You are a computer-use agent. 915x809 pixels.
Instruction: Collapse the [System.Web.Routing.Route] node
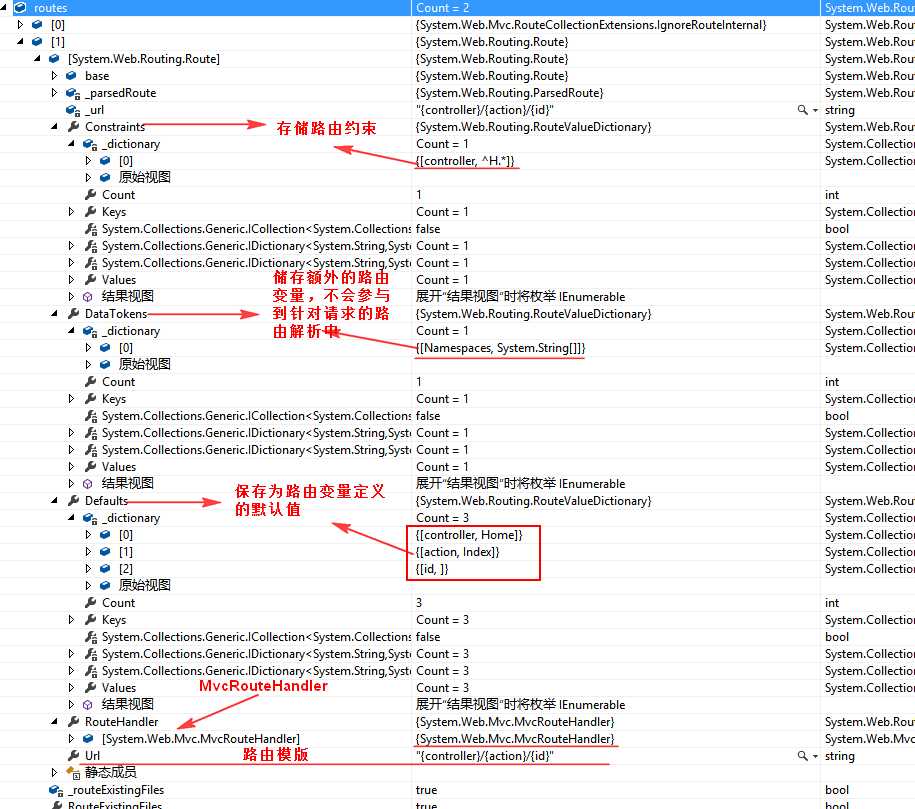tap(37, 58)
